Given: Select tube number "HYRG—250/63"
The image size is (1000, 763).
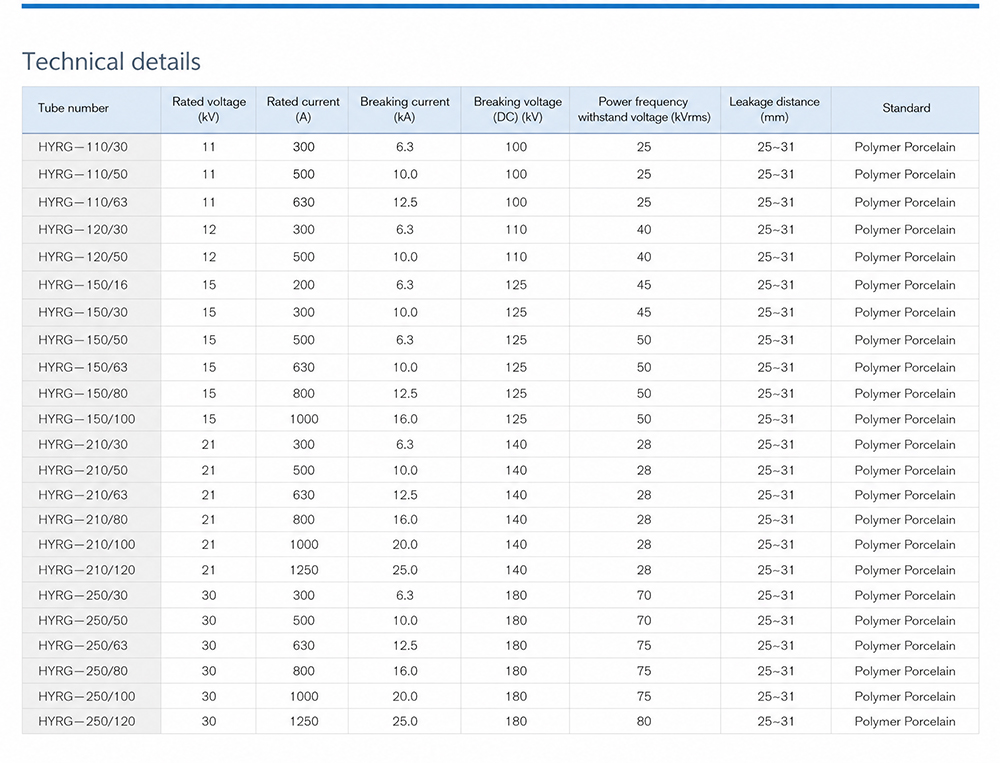Looking at the screenshot, I should pos(83,646).
